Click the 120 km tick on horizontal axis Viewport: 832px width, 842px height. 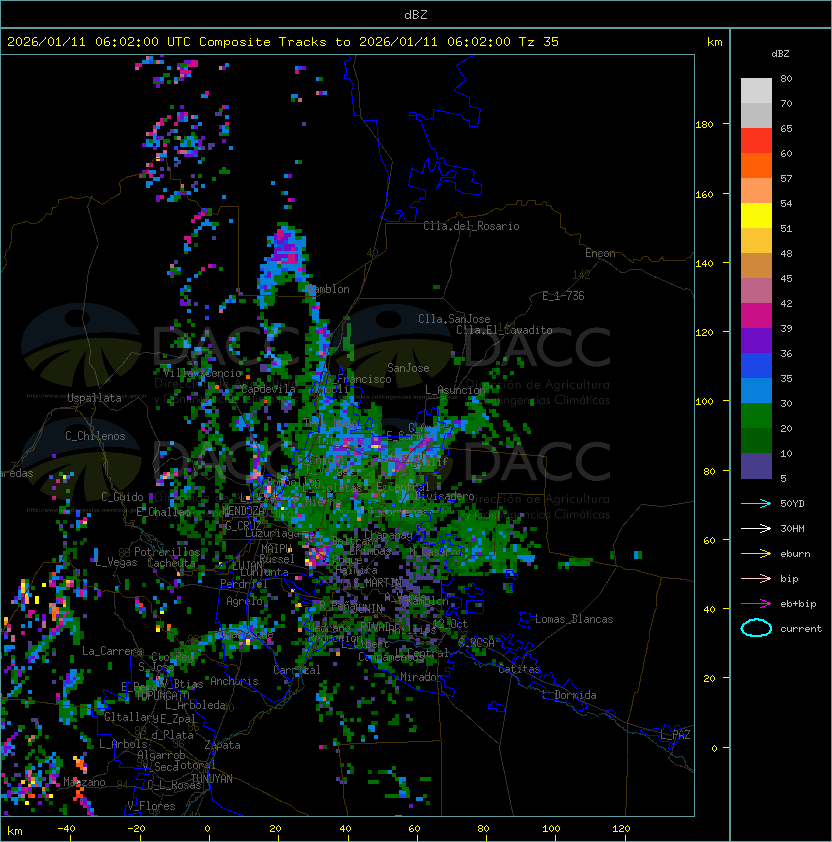click(x=621, y=829)
